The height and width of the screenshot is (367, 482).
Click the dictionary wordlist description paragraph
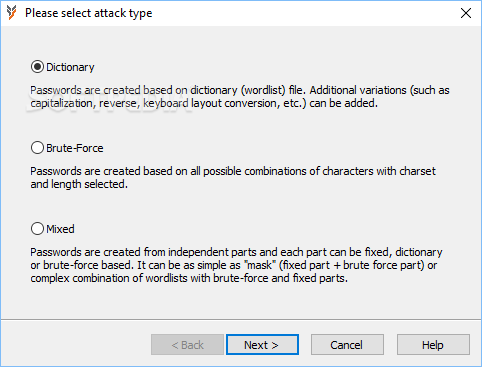pos(240,97)
